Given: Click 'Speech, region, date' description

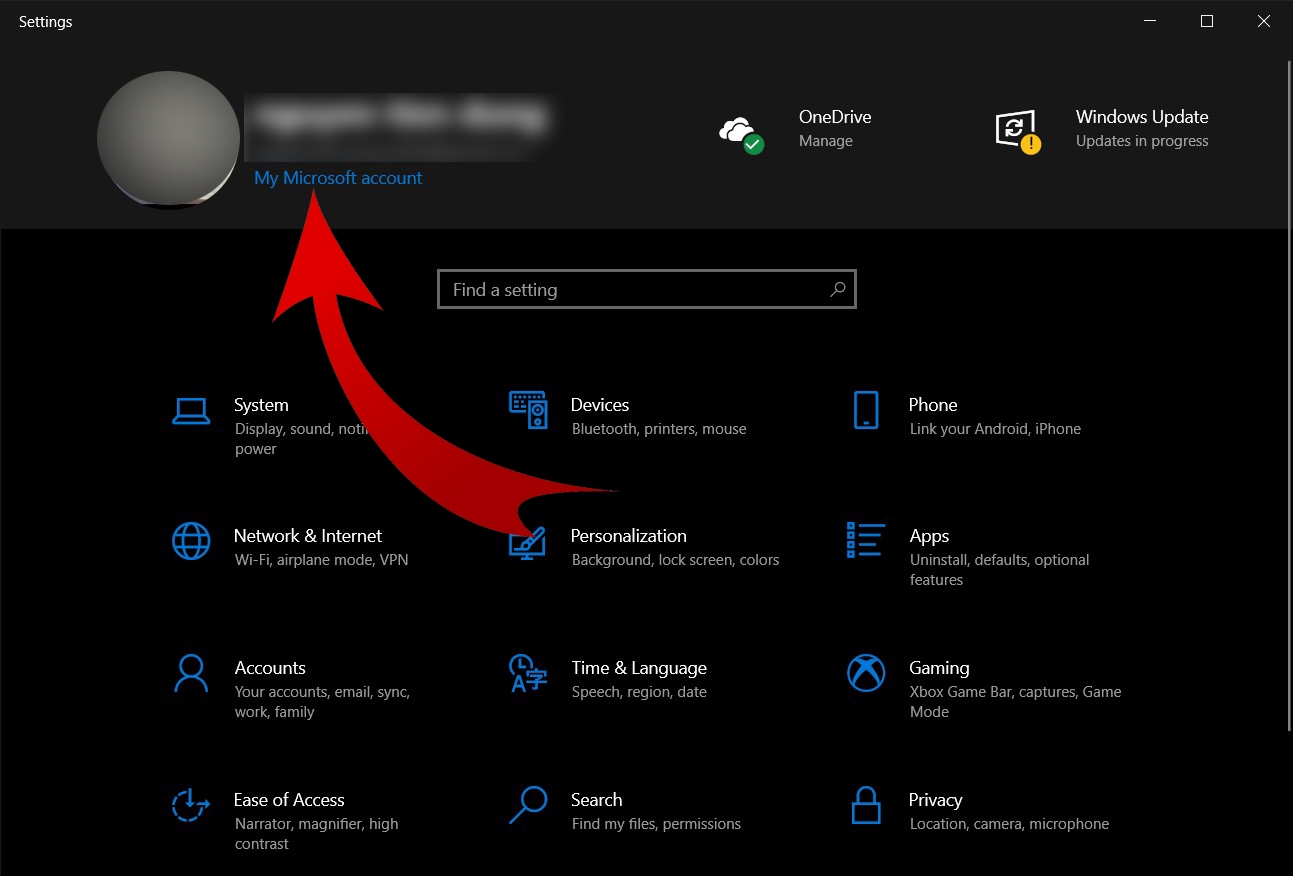Looking at the screenshot, I should pos(639,692).
